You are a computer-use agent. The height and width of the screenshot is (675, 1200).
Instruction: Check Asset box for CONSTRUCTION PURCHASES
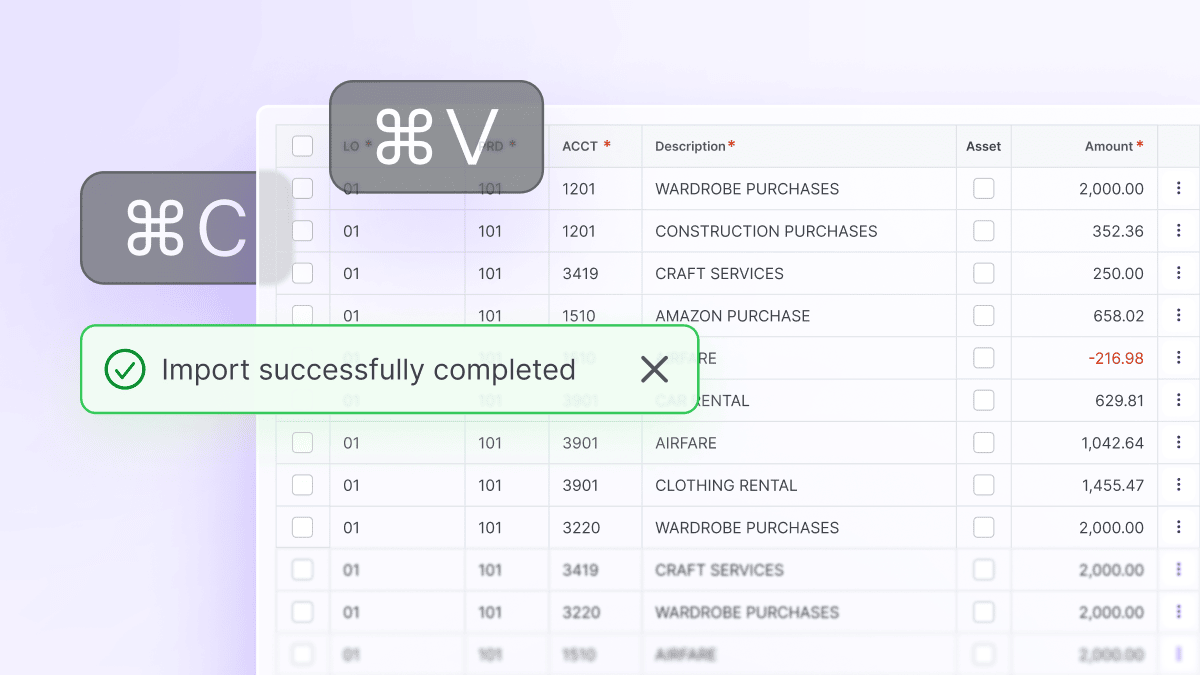pos(984,231)
